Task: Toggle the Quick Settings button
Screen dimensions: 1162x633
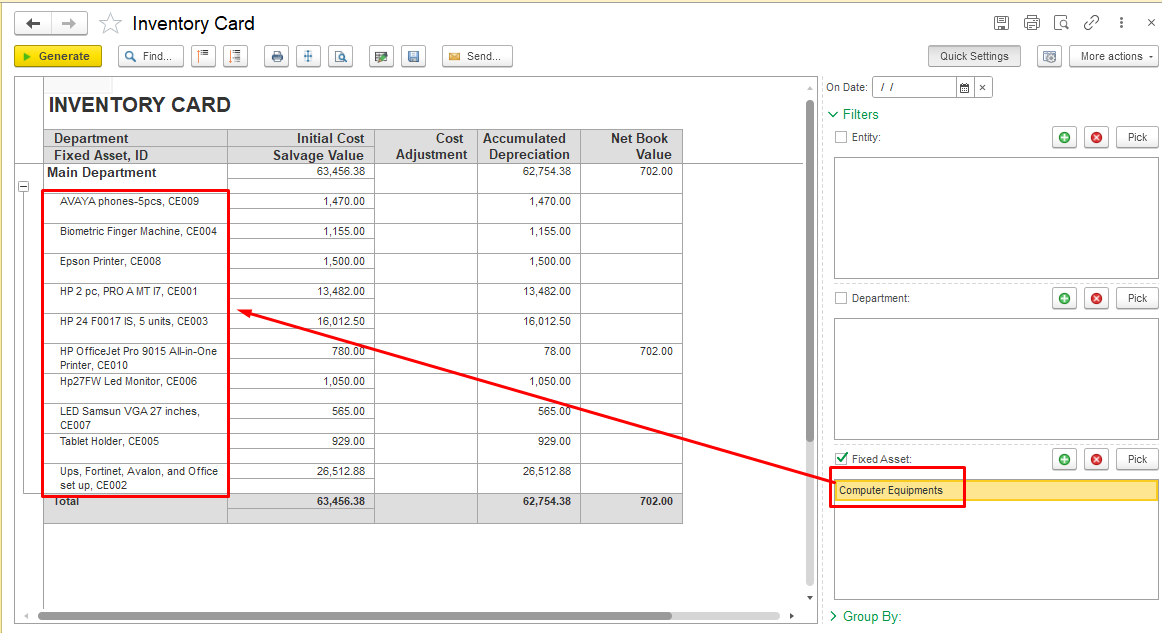Action: point(974,57)
